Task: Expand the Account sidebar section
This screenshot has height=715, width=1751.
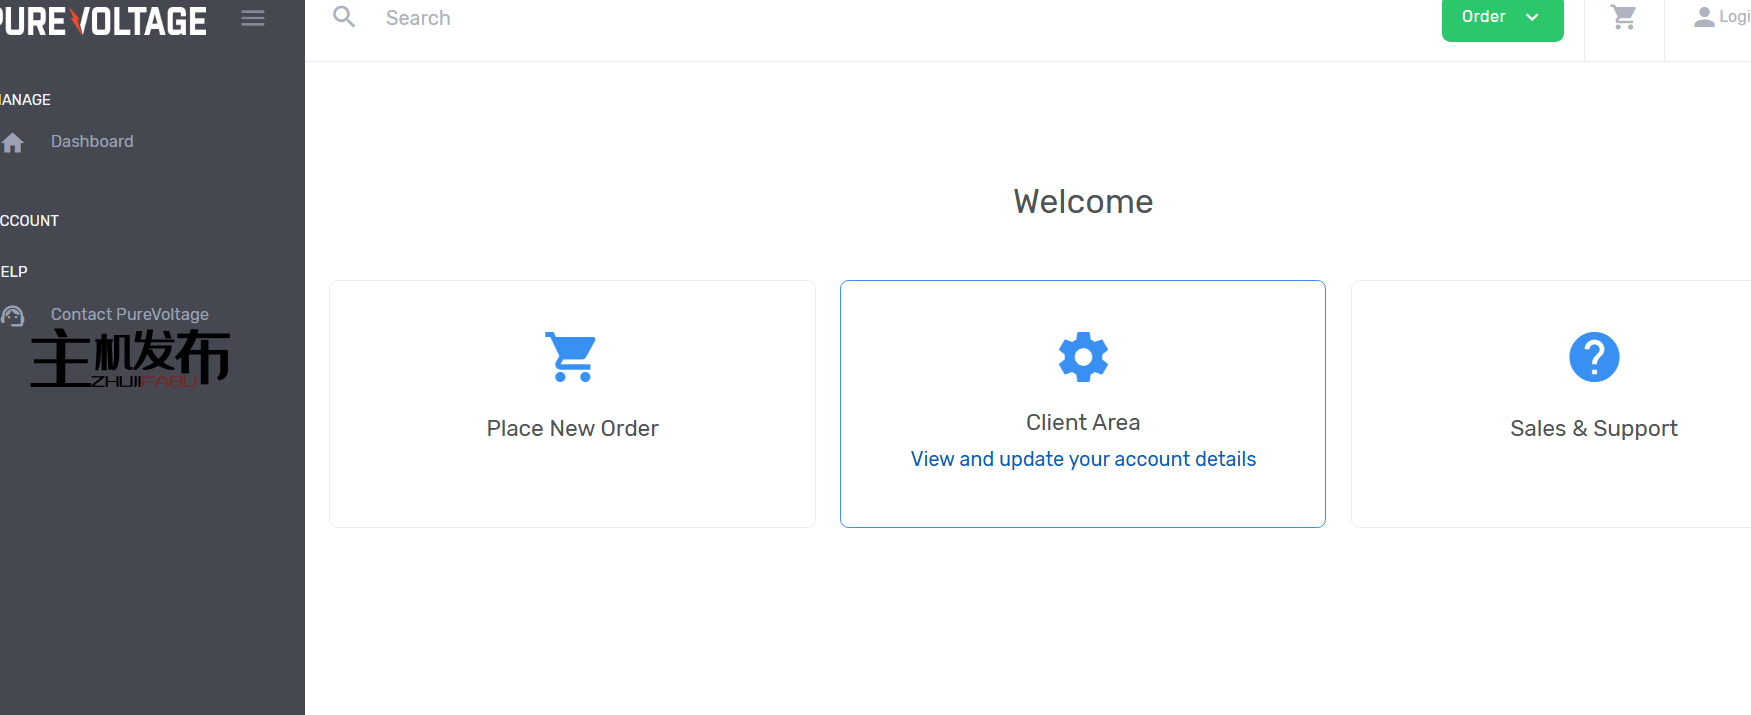Action: click(x=30, y=221)
